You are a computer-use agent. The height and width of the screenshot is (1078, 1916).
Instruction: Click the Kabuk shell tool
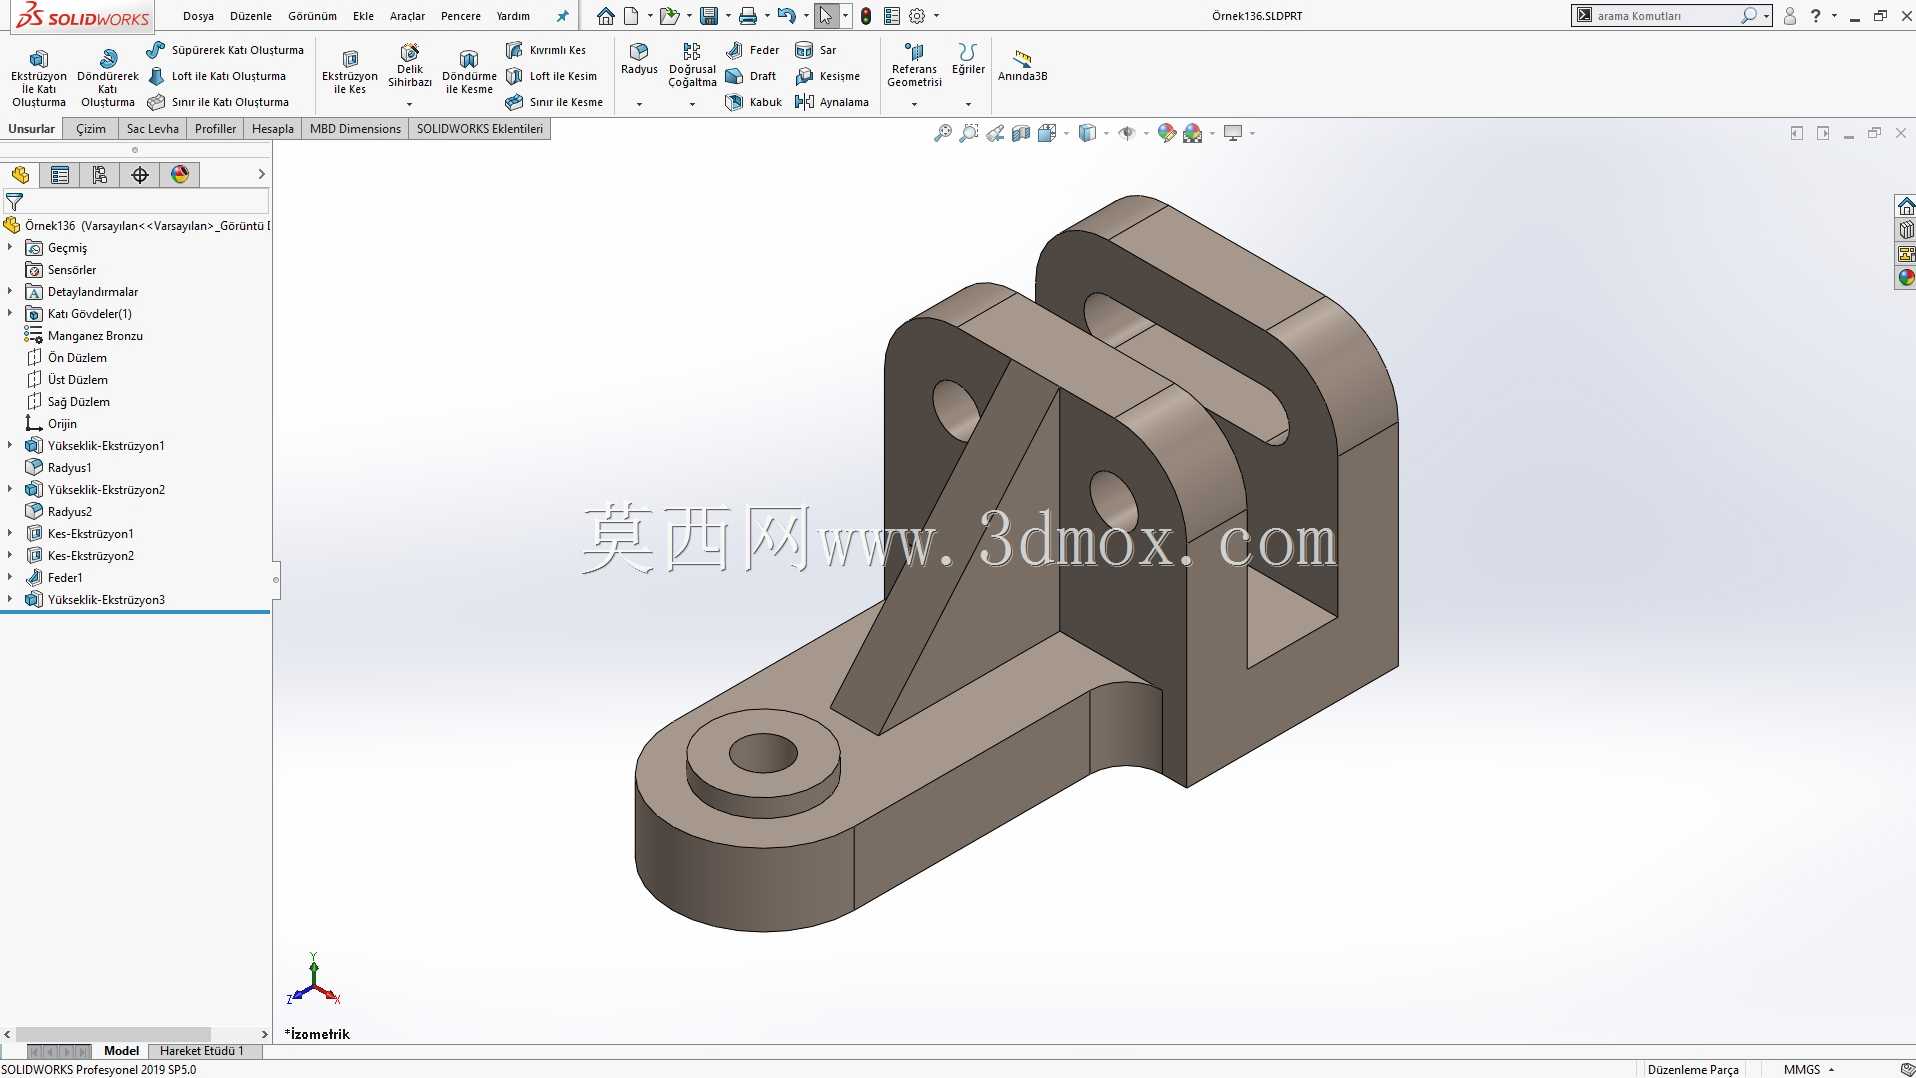(x=754, y=102)
